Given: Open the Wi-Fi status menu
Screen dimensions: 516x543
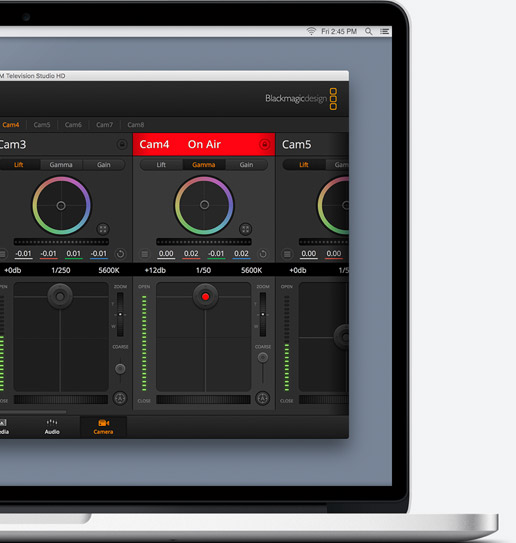Looking at the screenshot, I should [x=311, y=32].
